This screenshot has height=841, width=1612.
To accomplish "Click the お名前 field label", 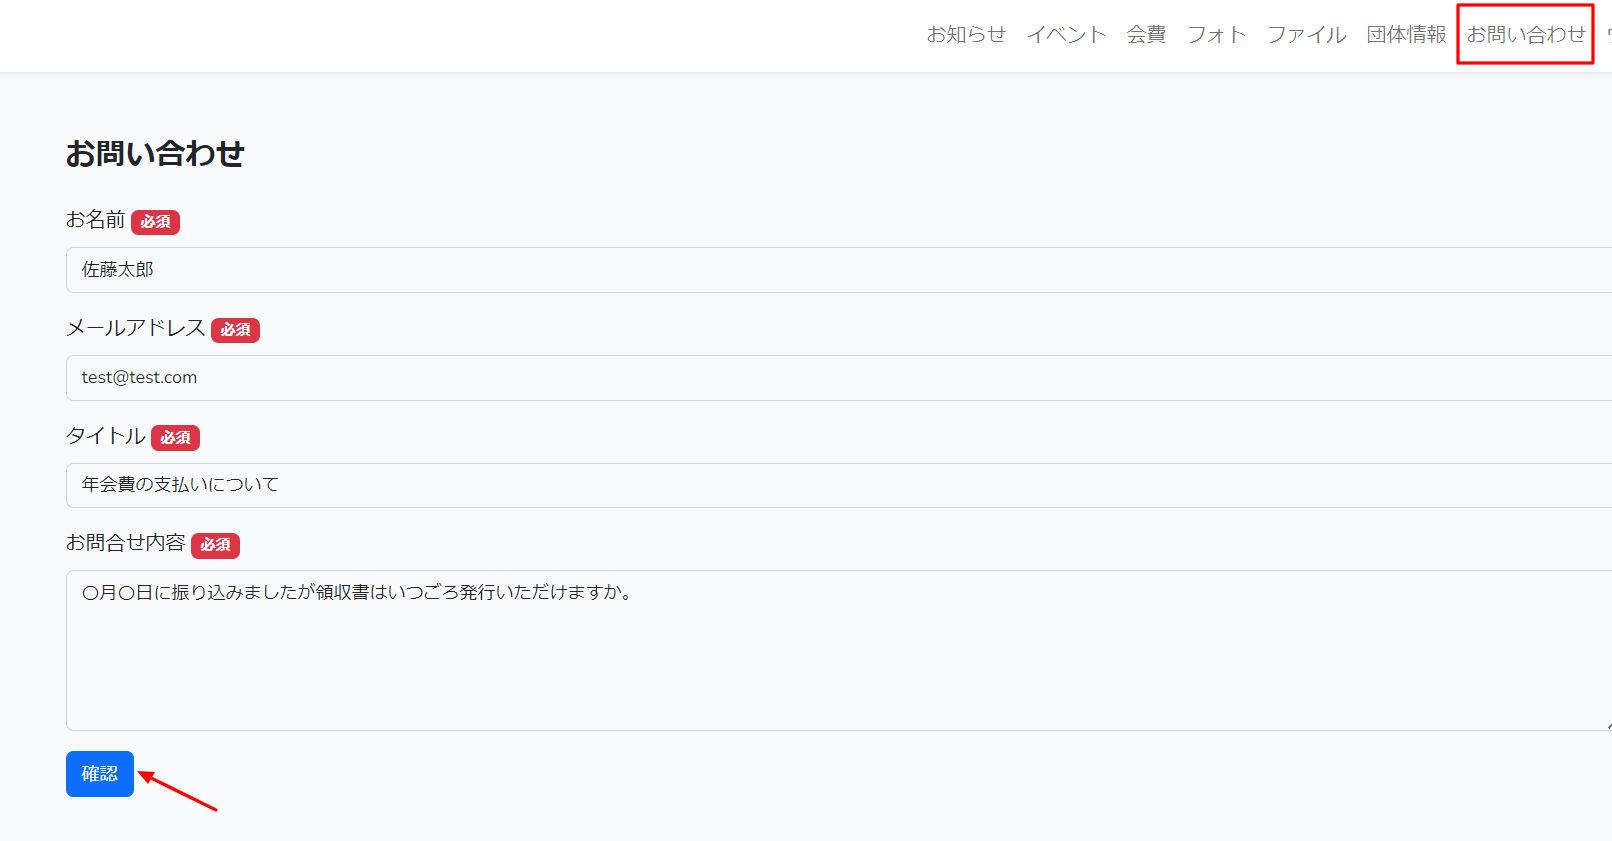I will pos(96,220).
